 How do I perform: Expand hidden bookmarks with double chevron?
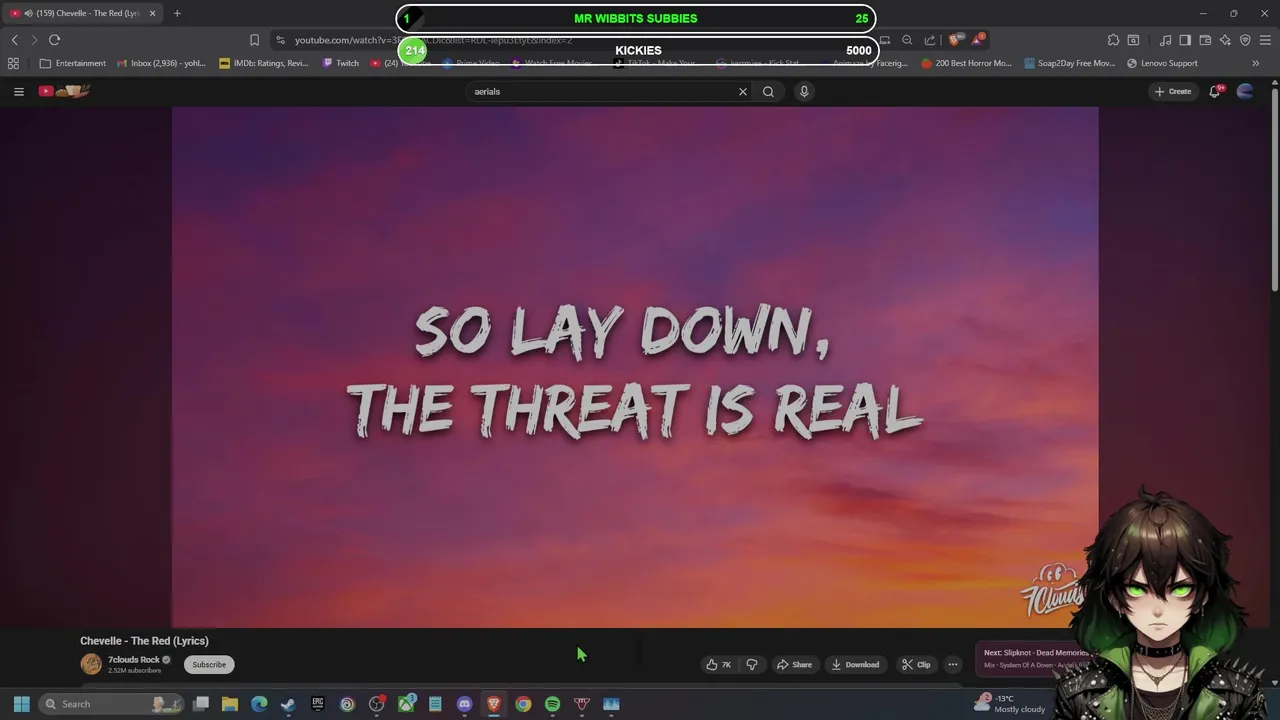1255,63
